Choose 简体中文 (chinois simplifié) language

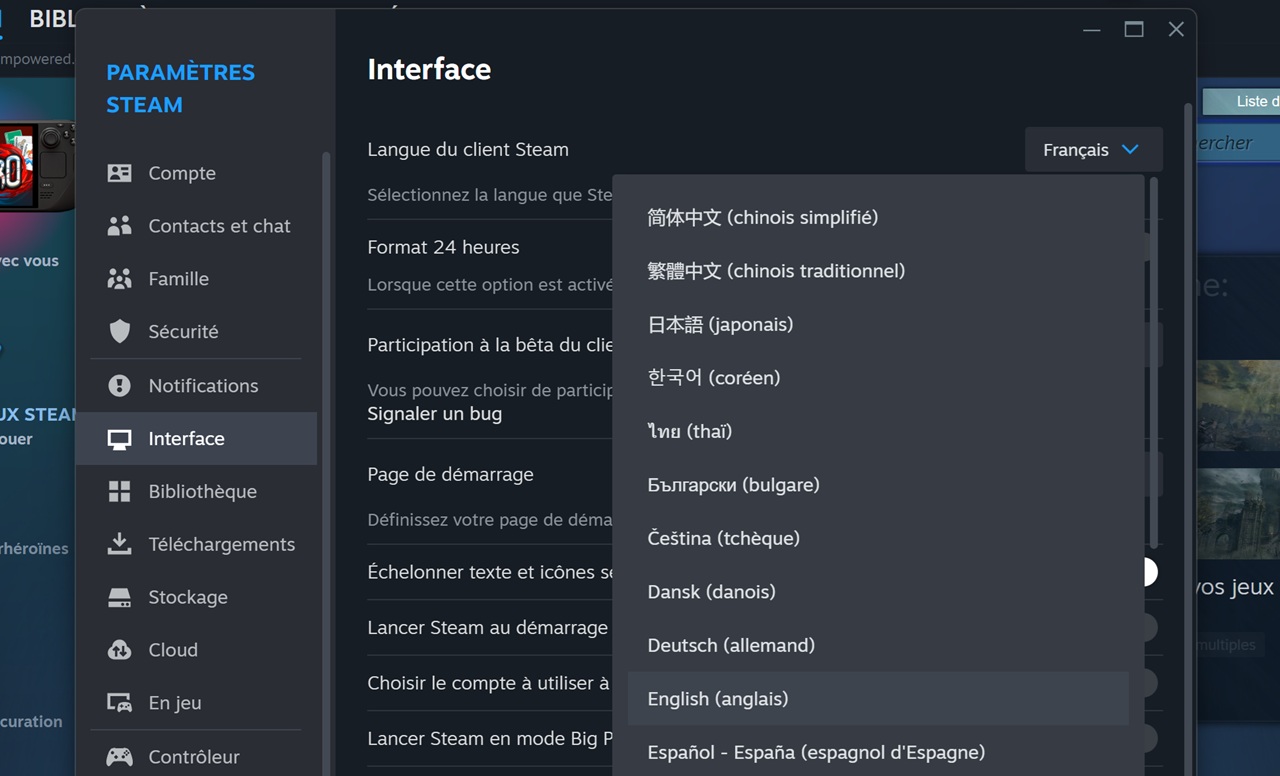pos(878,217)
